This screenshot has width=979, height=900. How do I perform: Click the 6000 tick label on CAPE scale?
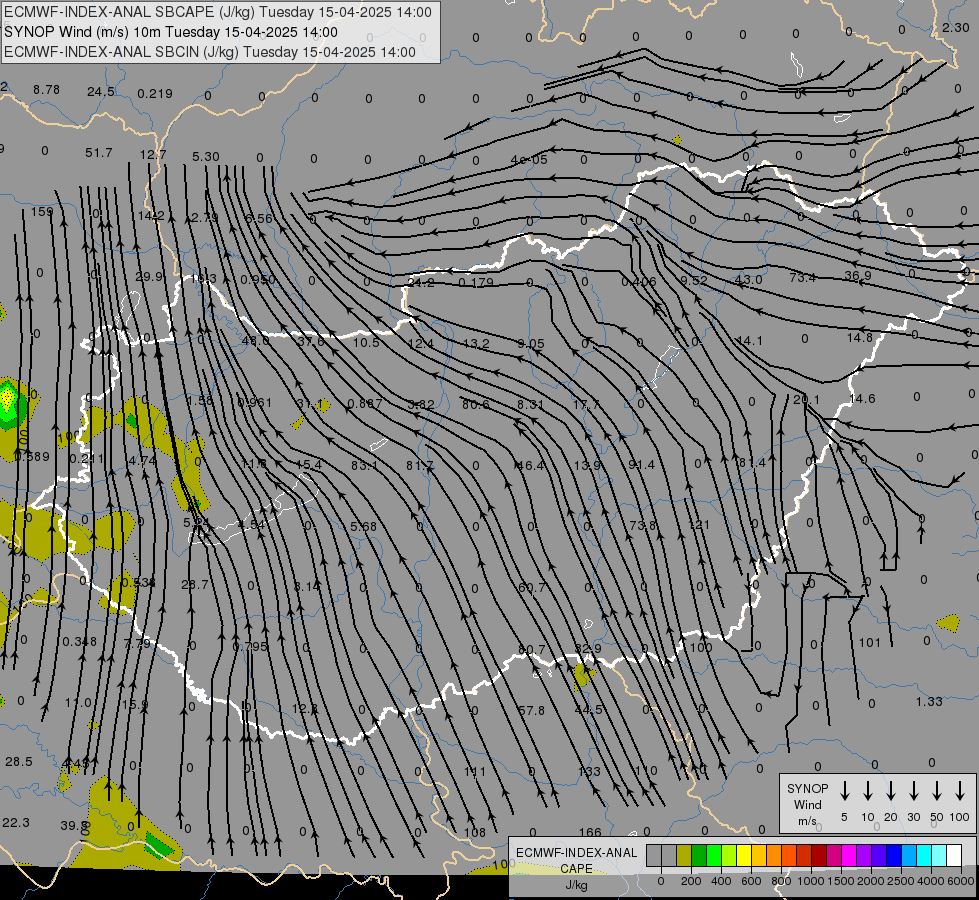click(x=962, y=881)
